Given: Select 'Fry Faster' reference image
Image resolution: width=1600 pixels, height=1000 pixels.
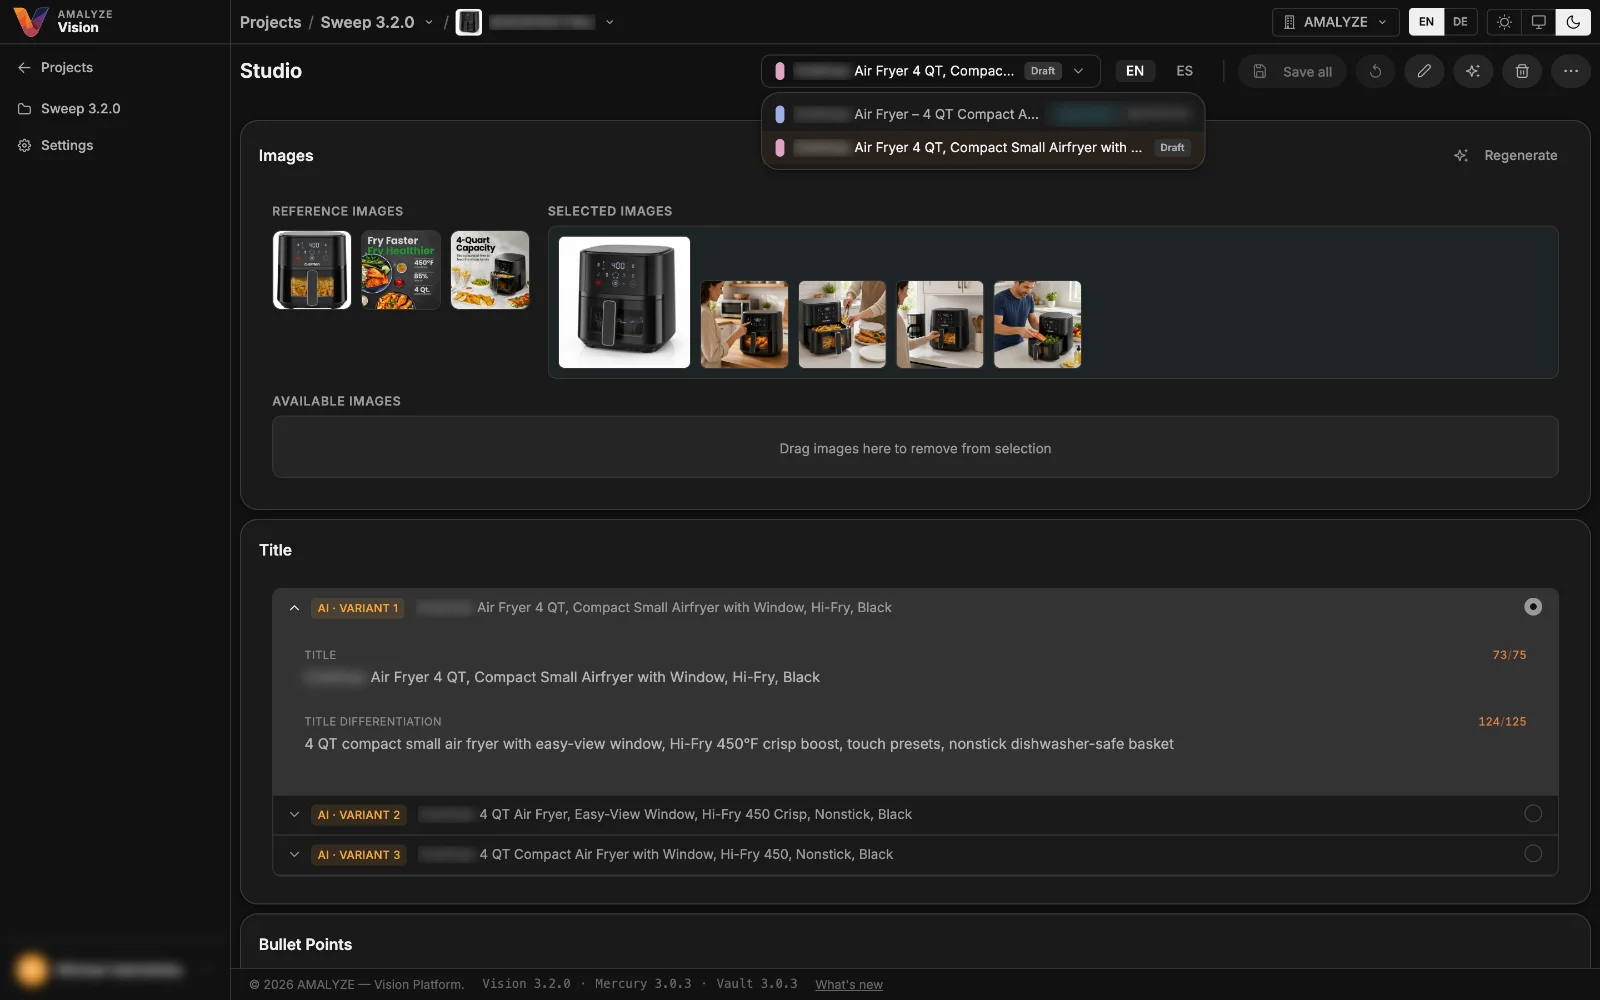Looking at the screenshot, I should 401,270.
